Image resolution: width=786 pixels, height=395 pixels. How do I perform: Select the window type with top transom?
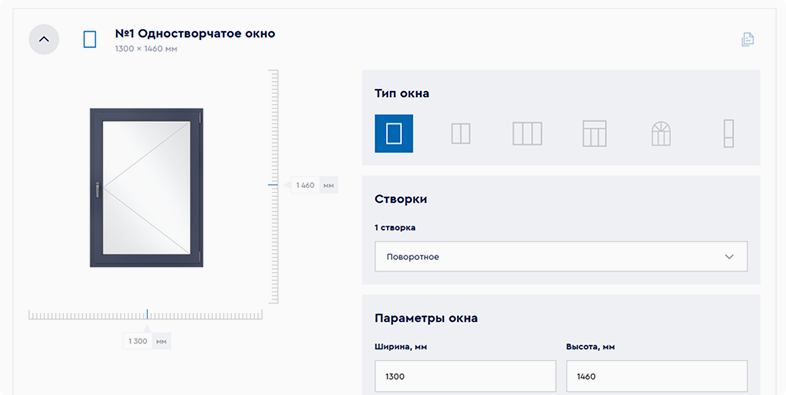(595, 134)
